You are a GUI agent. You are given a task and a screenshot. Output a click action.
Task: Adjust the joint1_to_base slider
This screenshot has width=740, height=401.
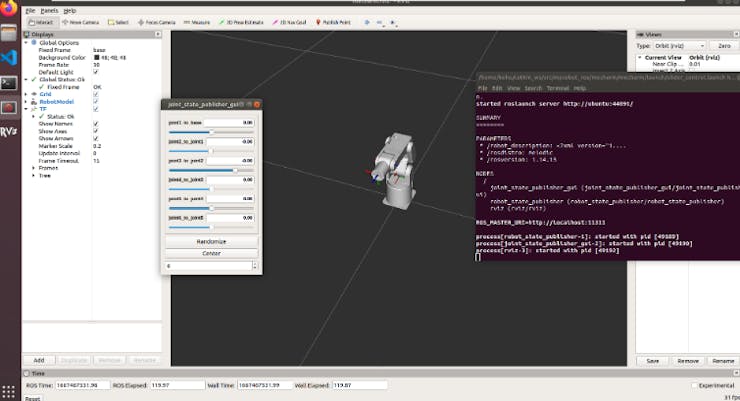[x=211, y=131]
